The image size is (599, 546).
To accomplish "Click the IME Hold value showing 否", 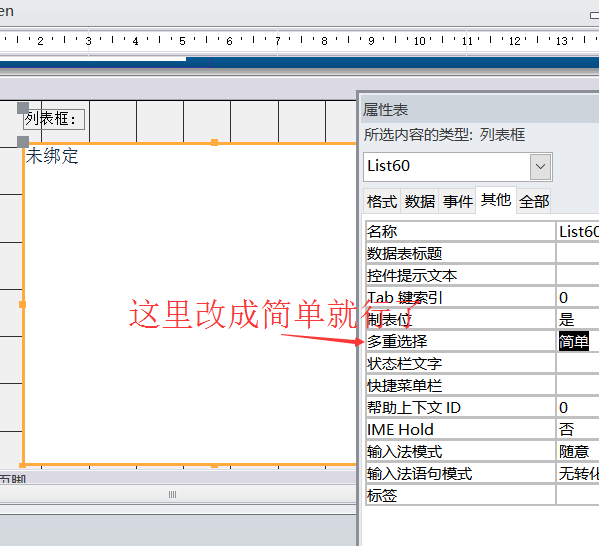I will [x=578, y=429].
